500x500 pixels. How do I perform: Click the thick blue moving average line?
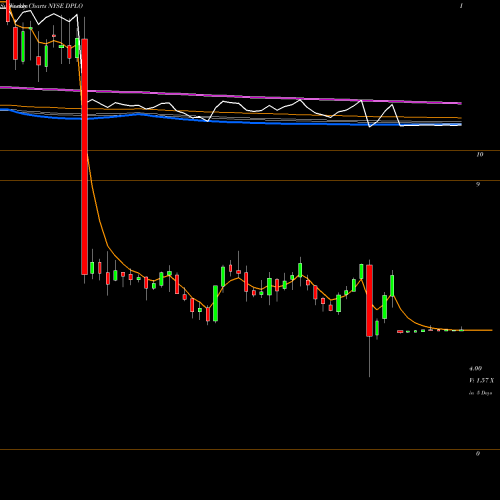point(231,121)
